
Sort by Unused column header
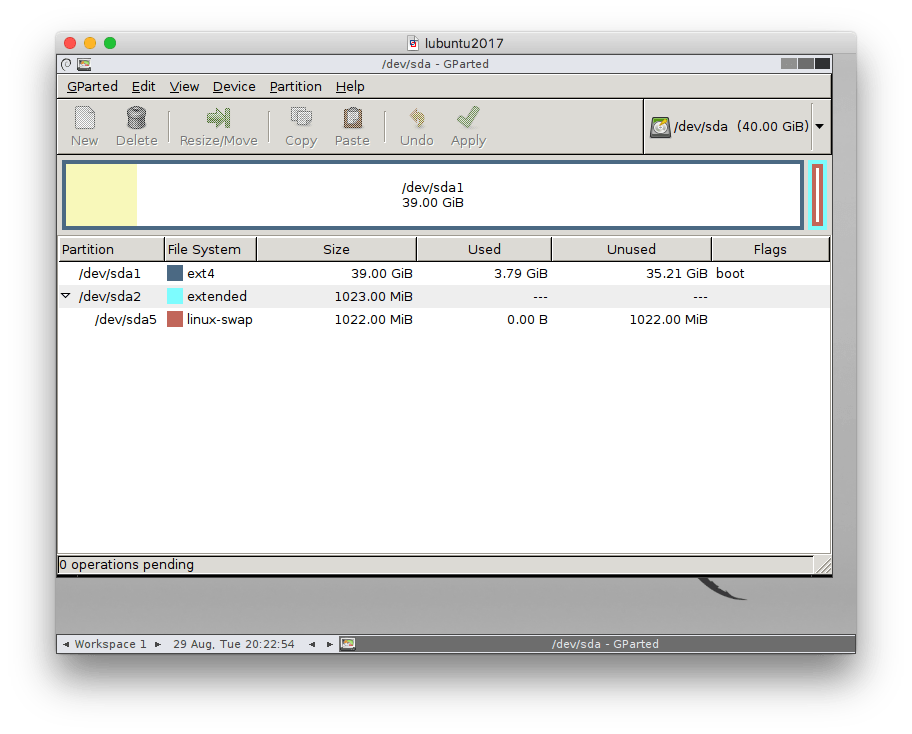coord(631,250)
